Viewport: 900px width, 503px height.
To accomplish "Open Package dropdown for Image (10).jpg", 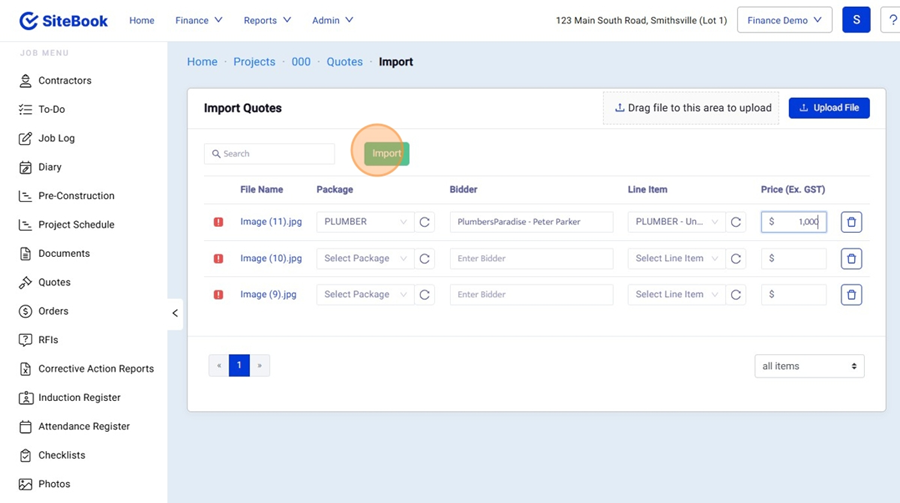I will (x=365, y=259).
